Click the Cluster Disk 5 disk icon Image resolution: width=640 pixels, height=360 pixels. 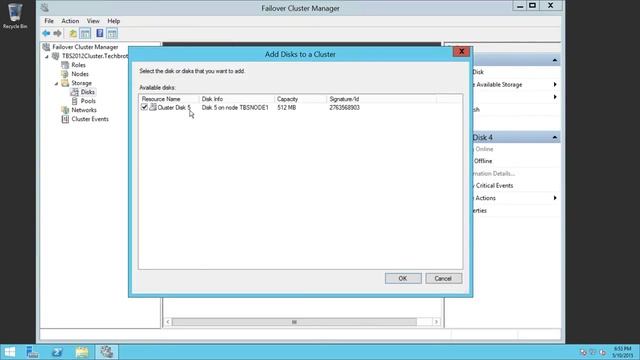(153, 107)
